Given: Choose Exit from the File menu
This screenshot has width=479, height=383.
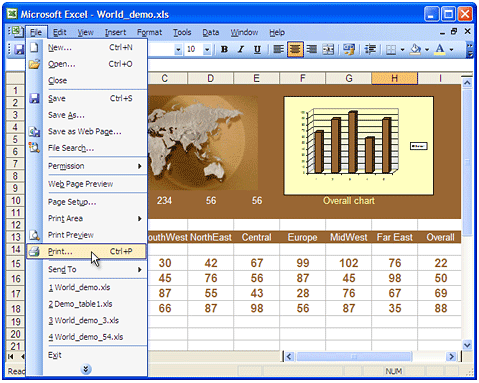Looking at the screenshot, I should click(x=87, y=355).
